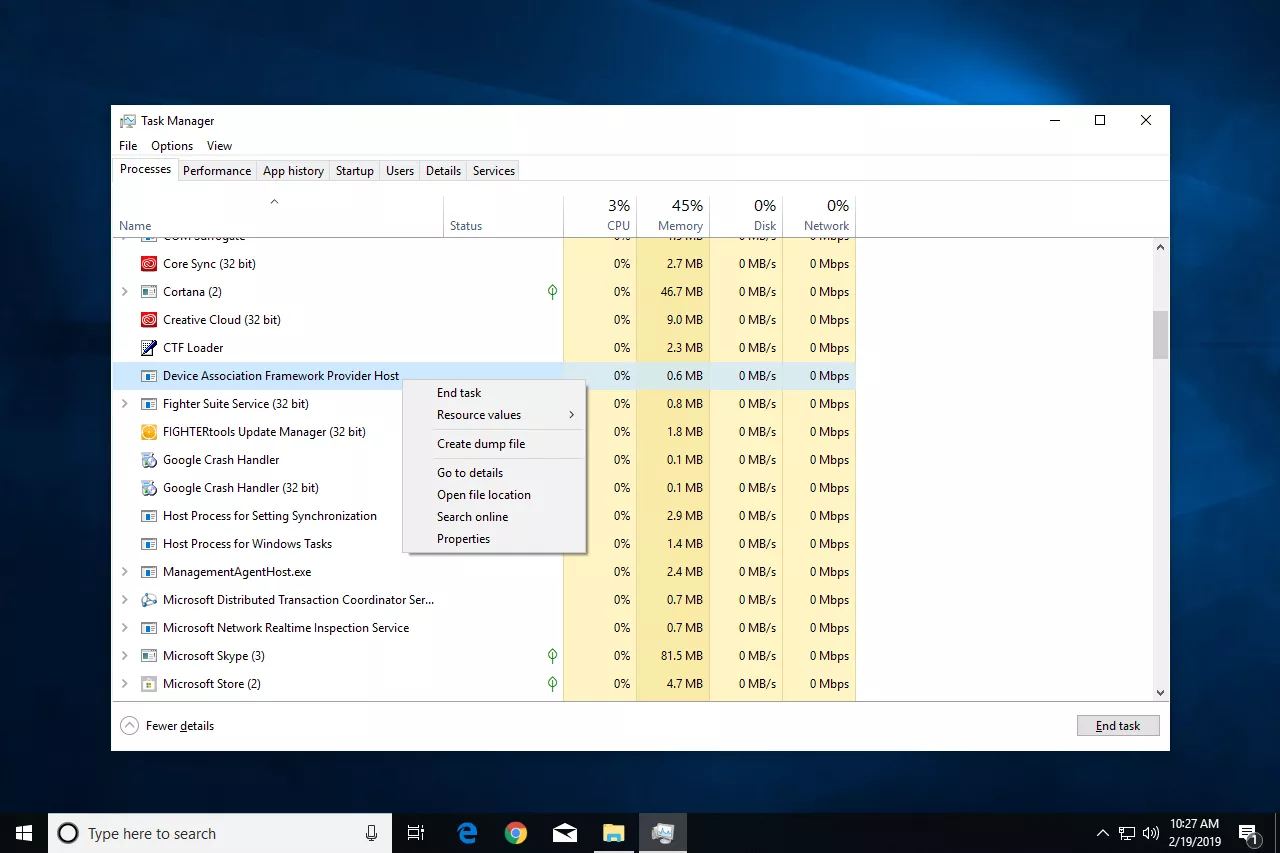The width and height of the screenshot is (1280, 853).
Task: Open the View menu
Action: tap(219, 146)
